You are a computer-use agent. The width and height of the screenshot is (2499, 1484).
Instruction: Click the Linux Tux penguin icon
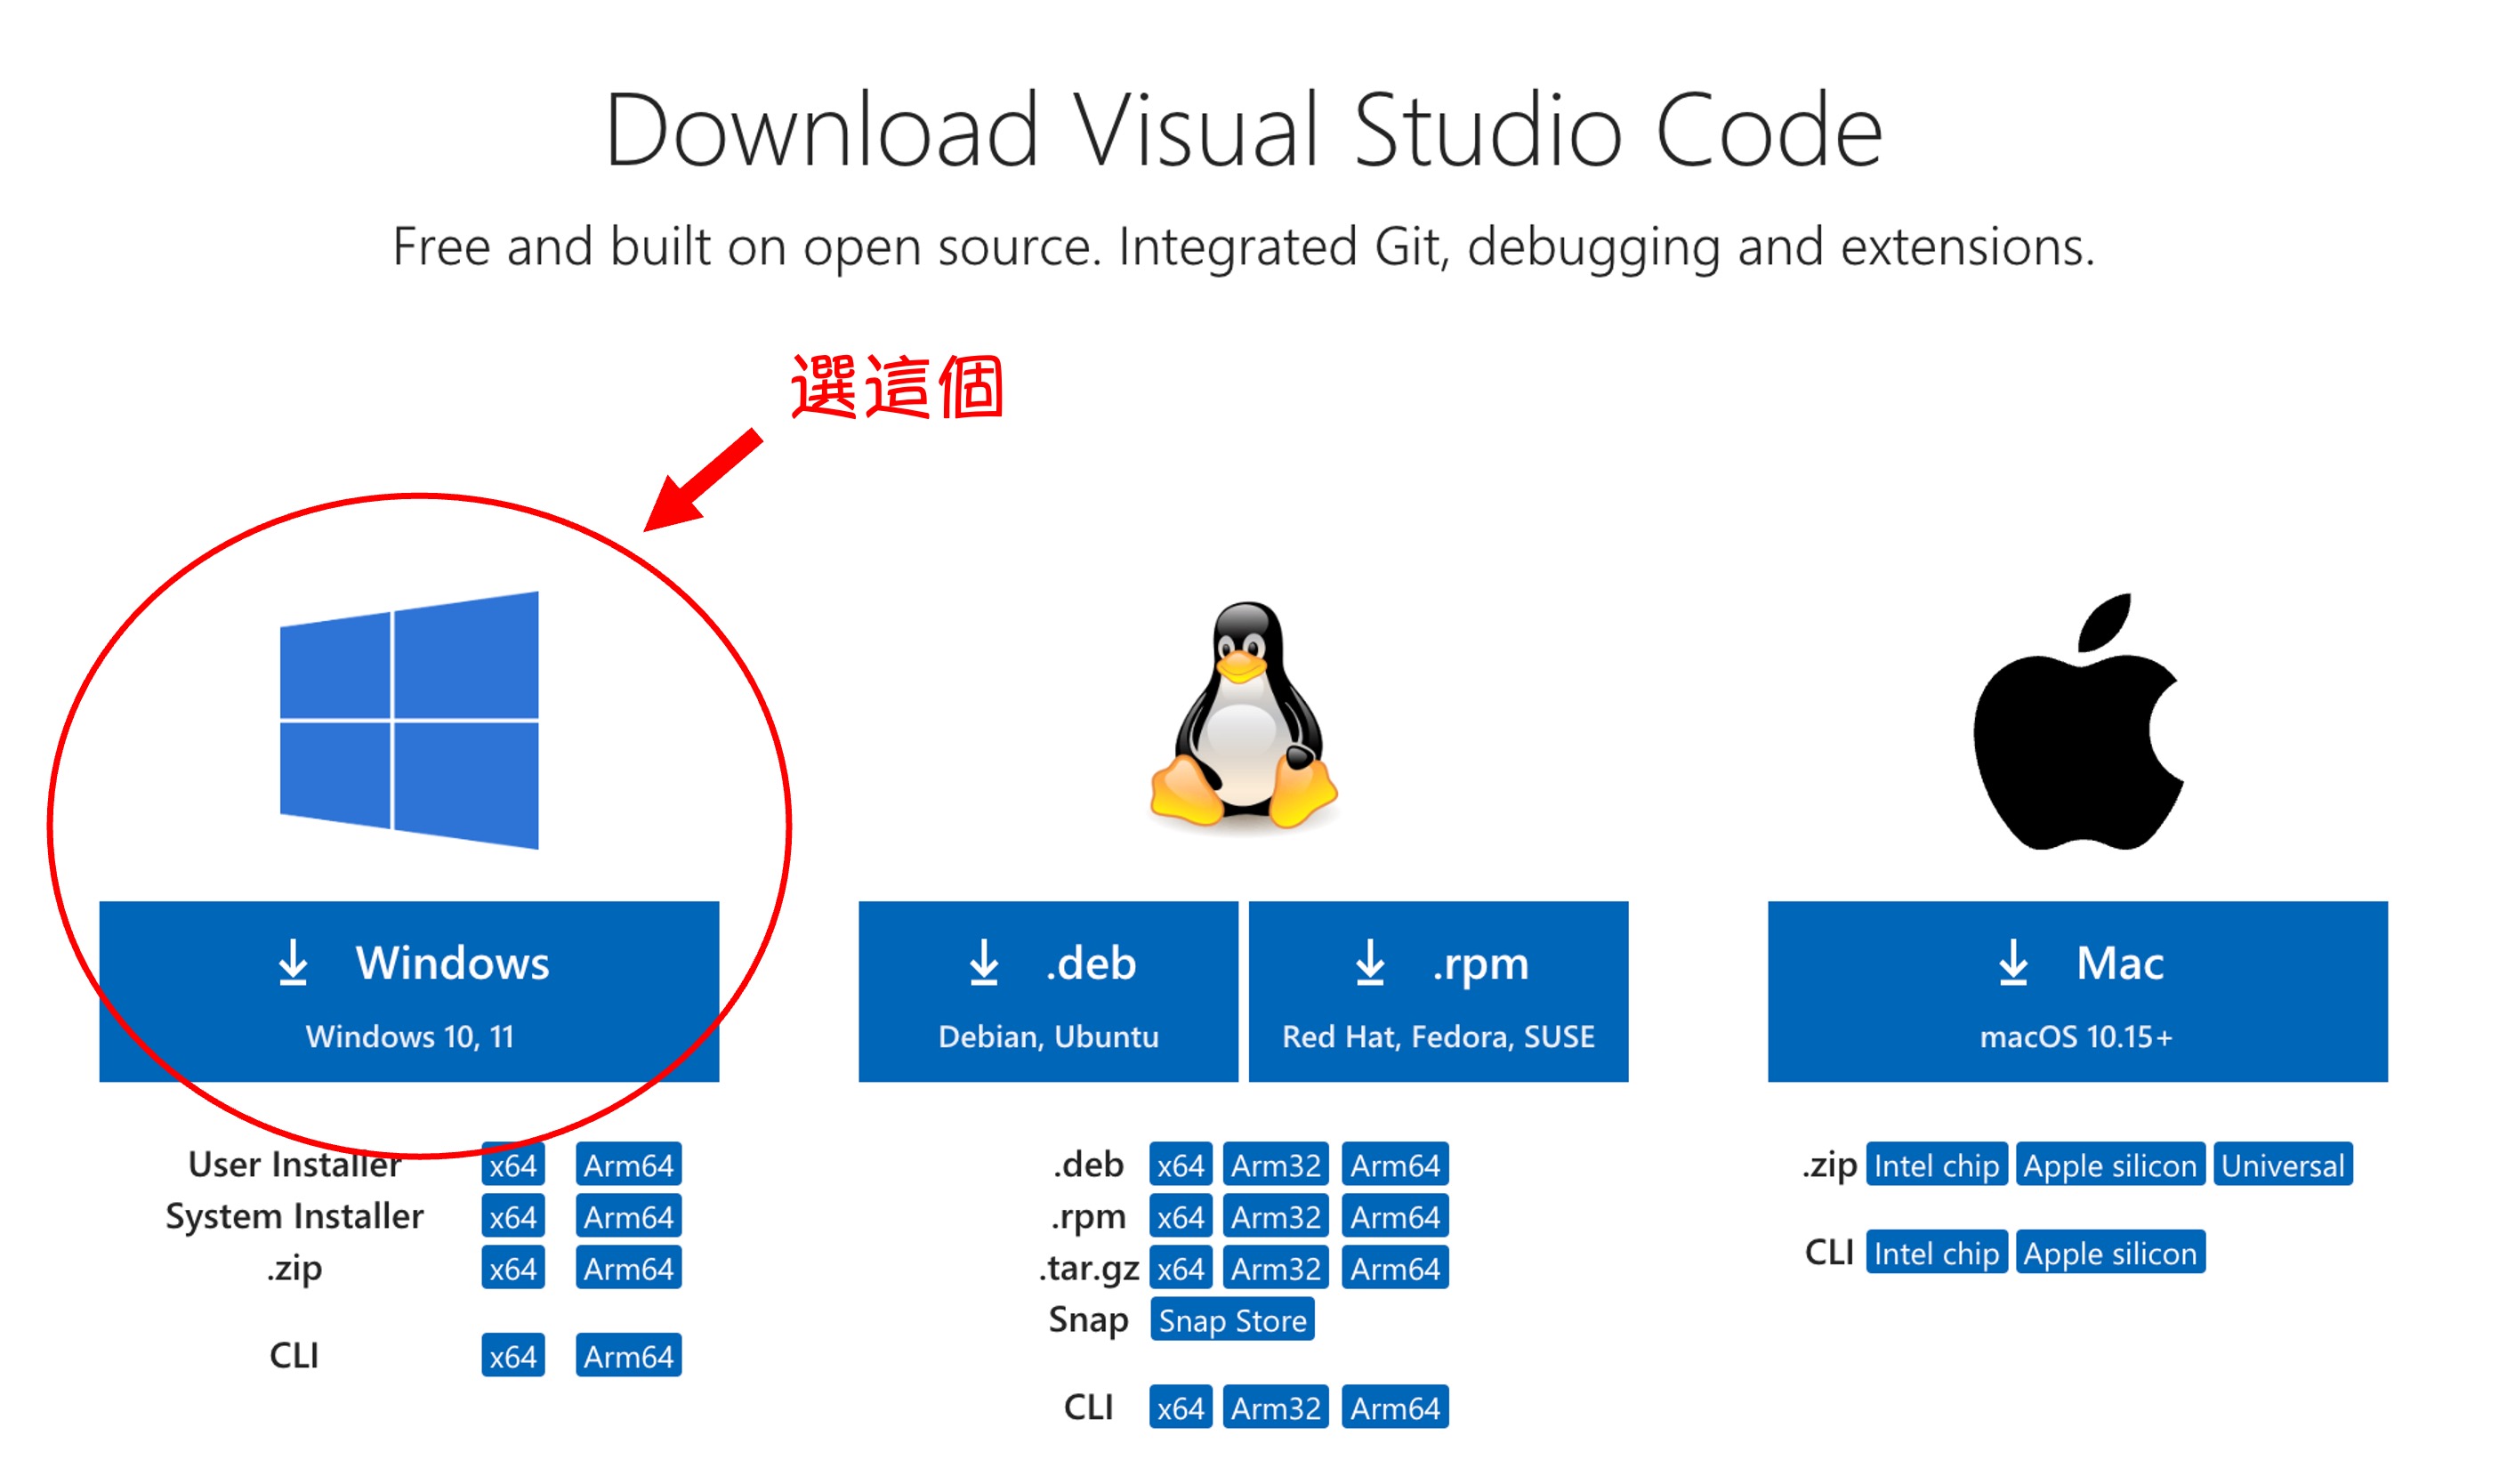tap(1243, 717)
